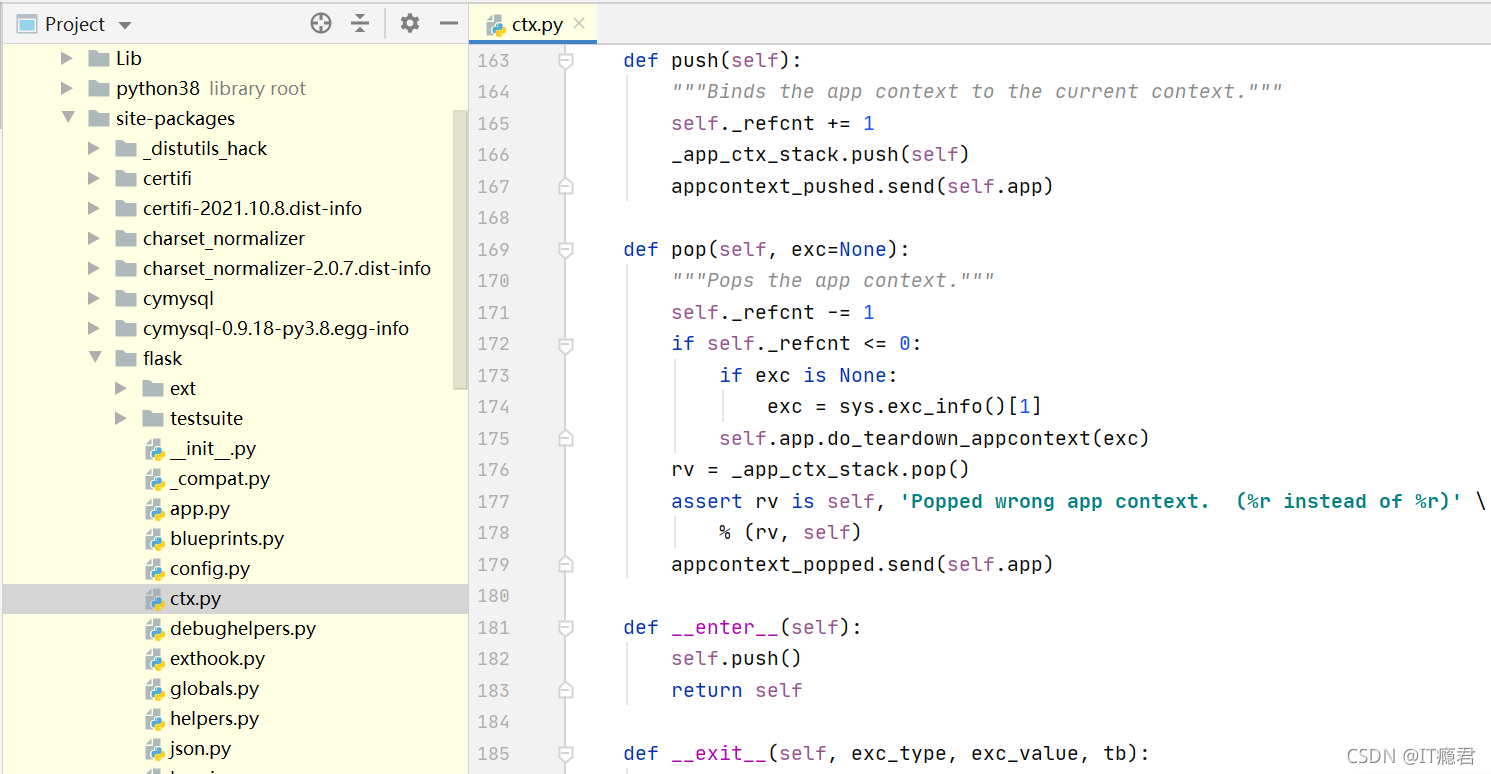Click the debughelpers.py Python file icon
Viewport: 1491px width, 774px height.
coord(154,629)
